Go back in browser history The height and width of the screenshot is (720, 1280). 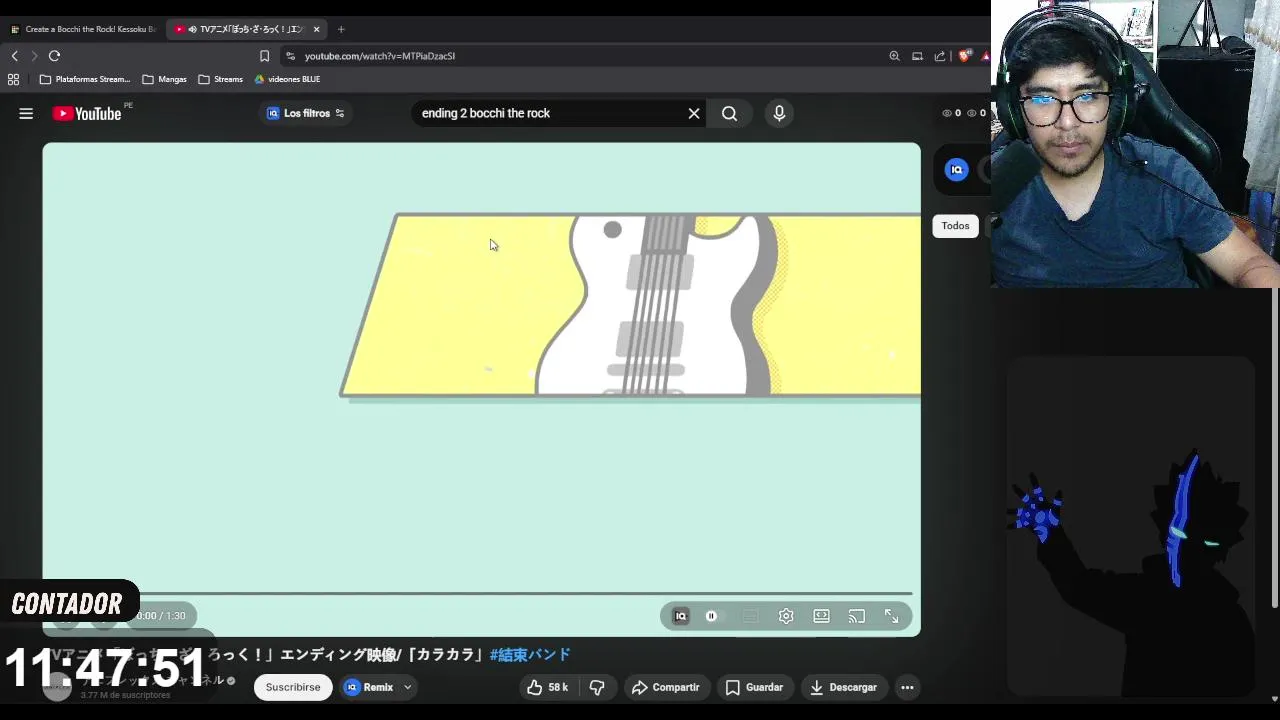coord(14,56)
